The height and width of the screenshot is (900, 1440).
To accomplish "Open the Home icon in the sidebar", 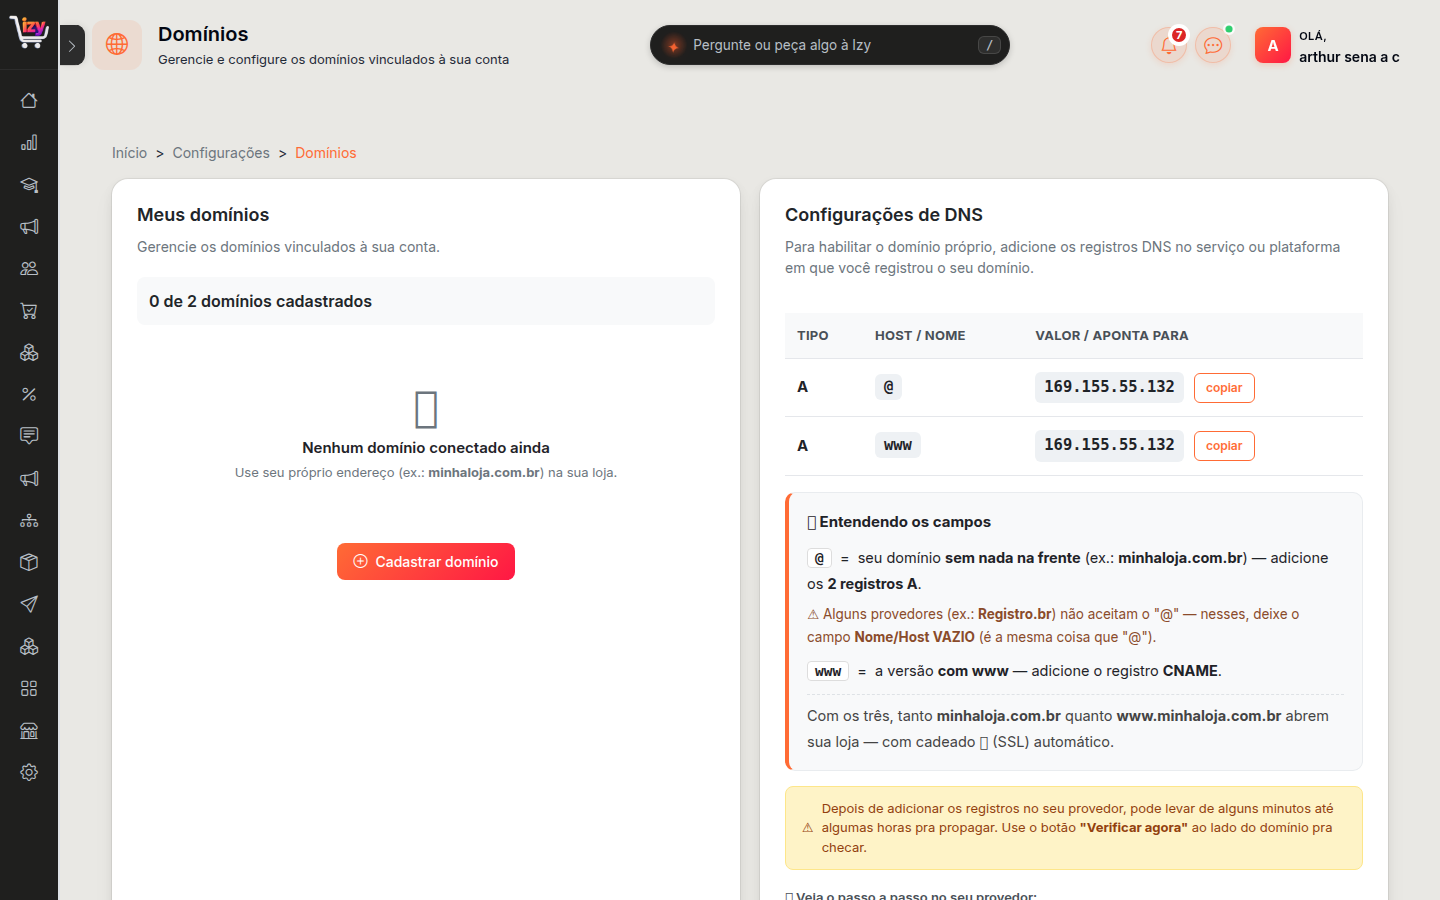I will [29, 100].
